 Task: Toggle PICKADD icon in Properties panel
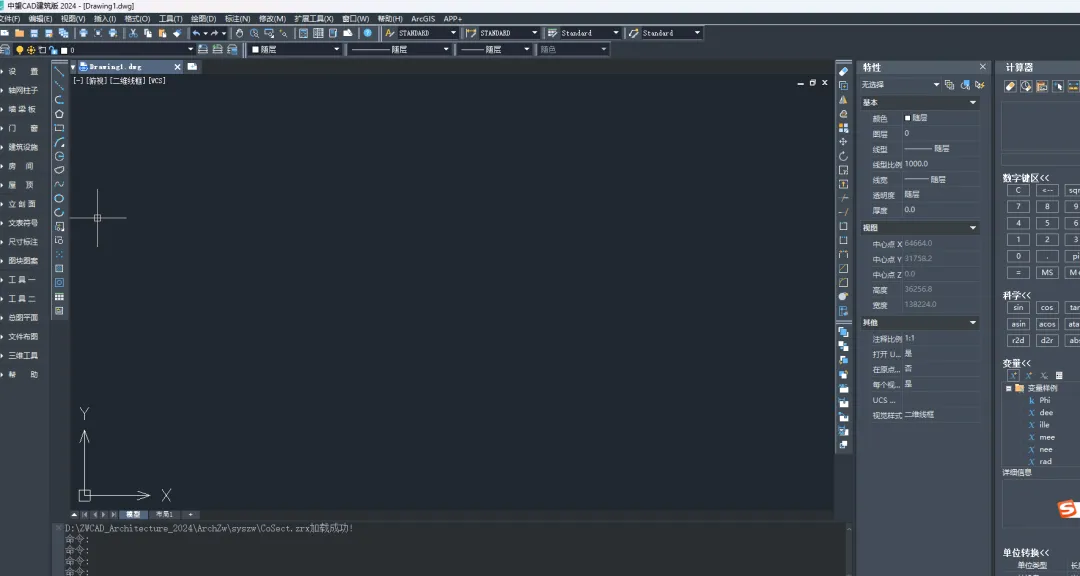[x=950, y=85]
